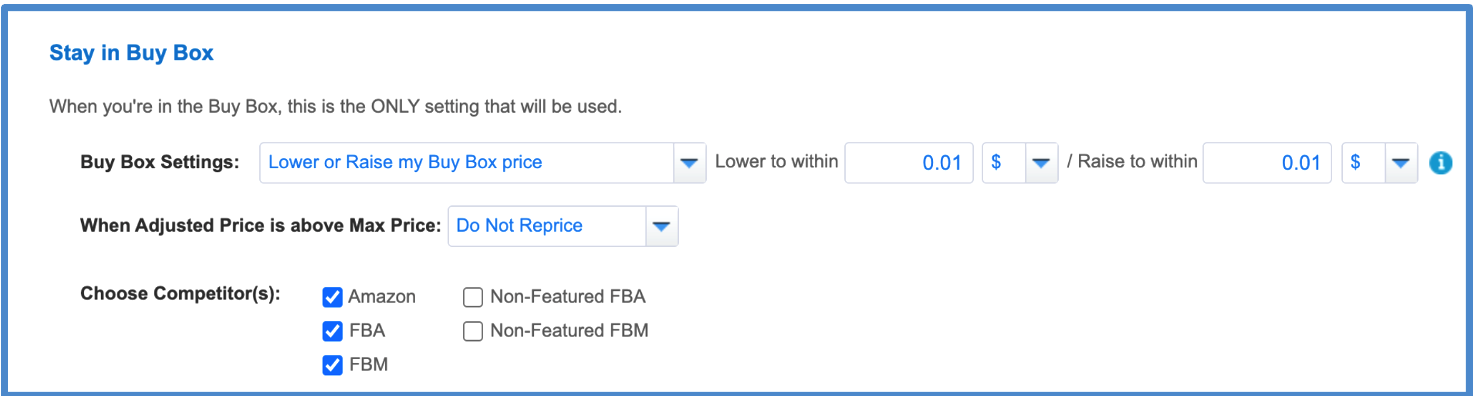
Task: Focus the Lower to within amount field
Action: tap(909, 163)
